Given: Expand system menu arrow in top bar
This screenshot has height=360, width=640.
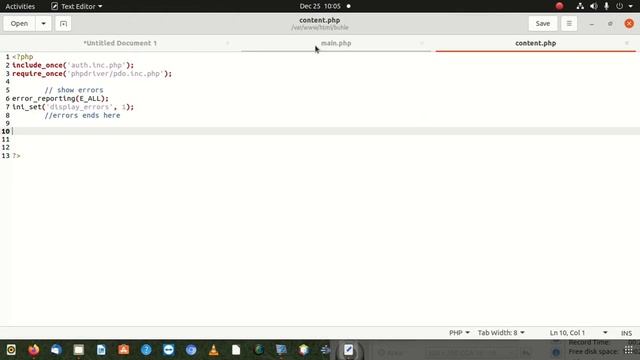Looking at the screenshot, I should 631,6.
